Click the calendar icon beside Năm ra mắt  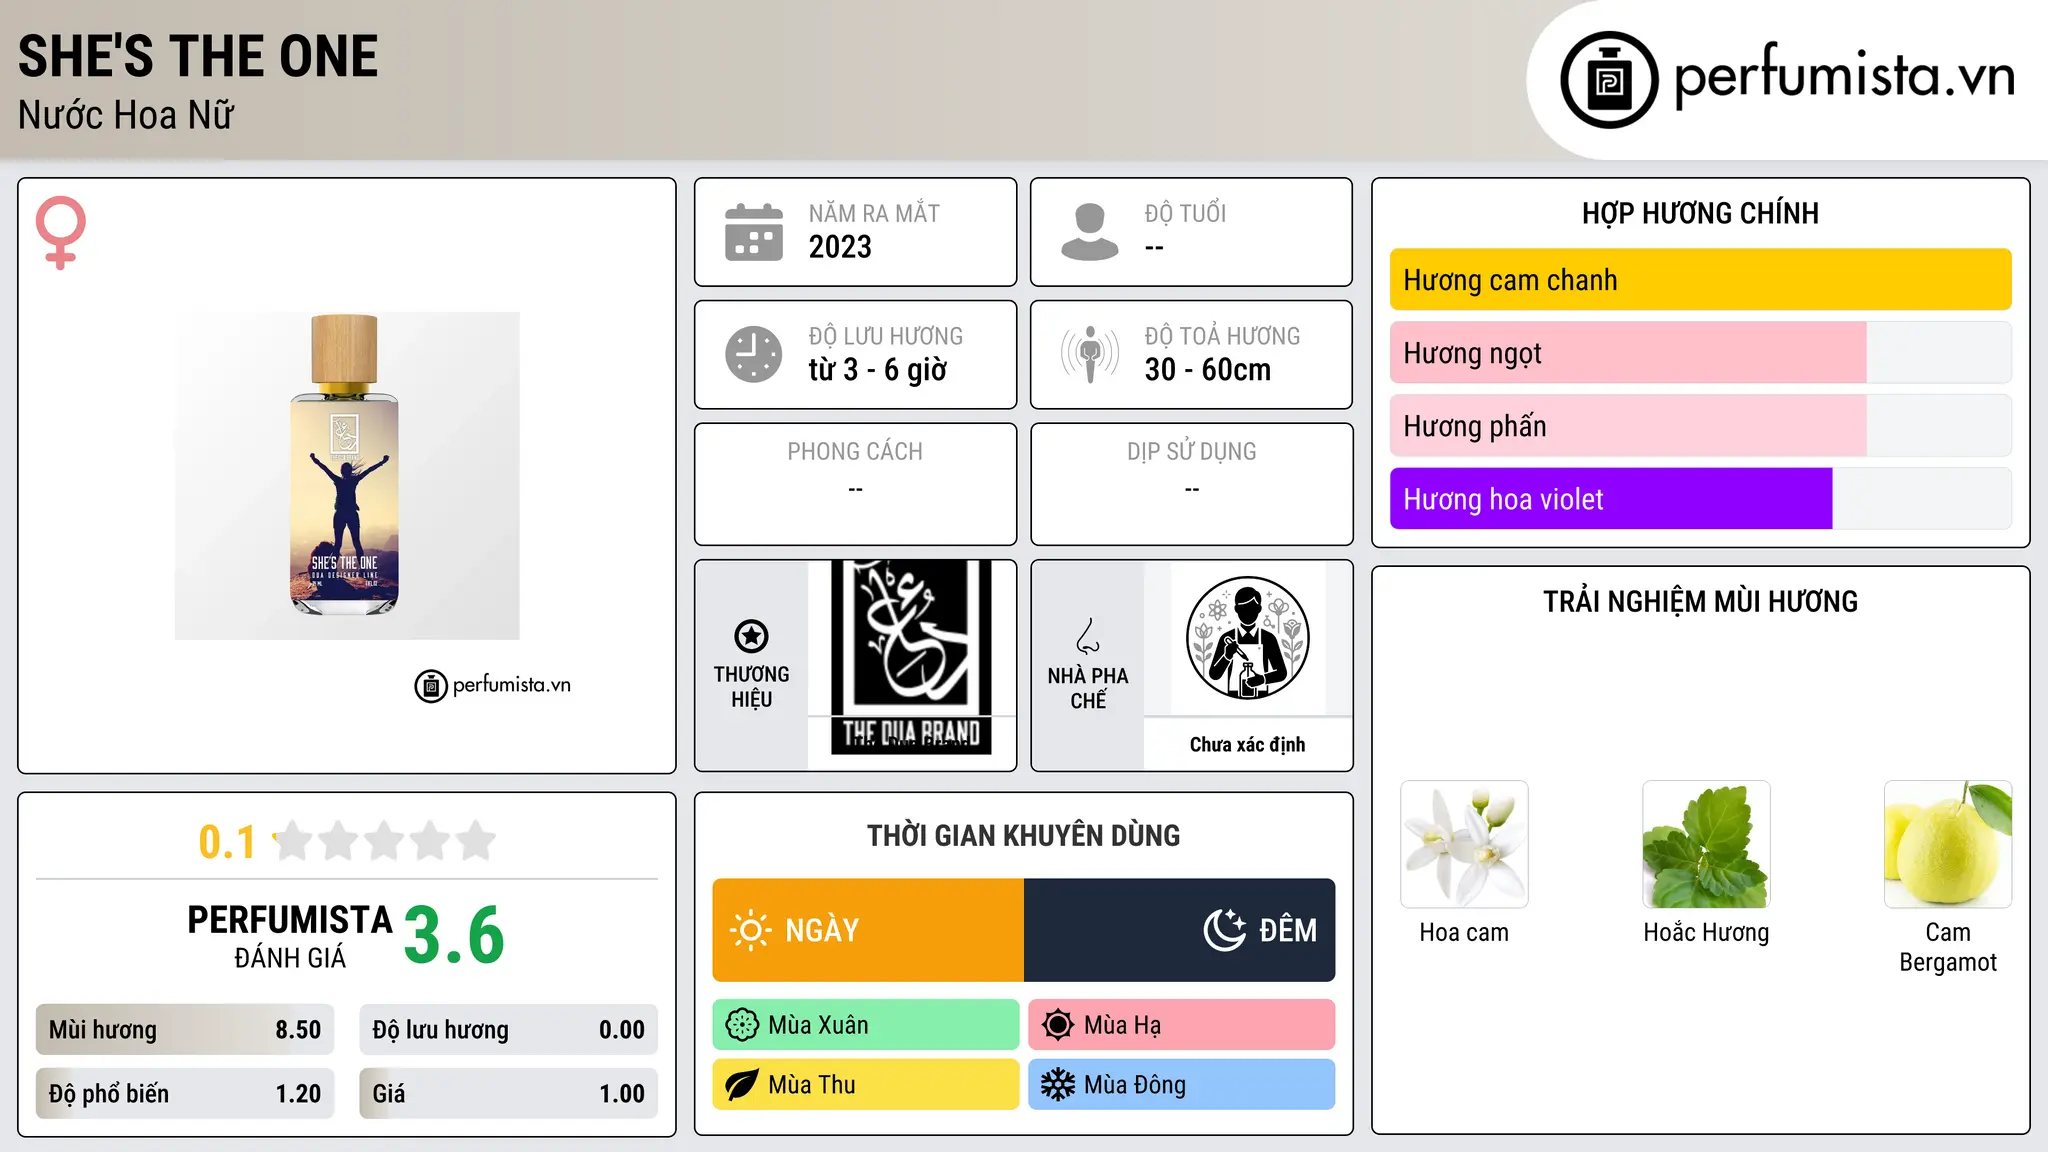(x=754, y=232)
